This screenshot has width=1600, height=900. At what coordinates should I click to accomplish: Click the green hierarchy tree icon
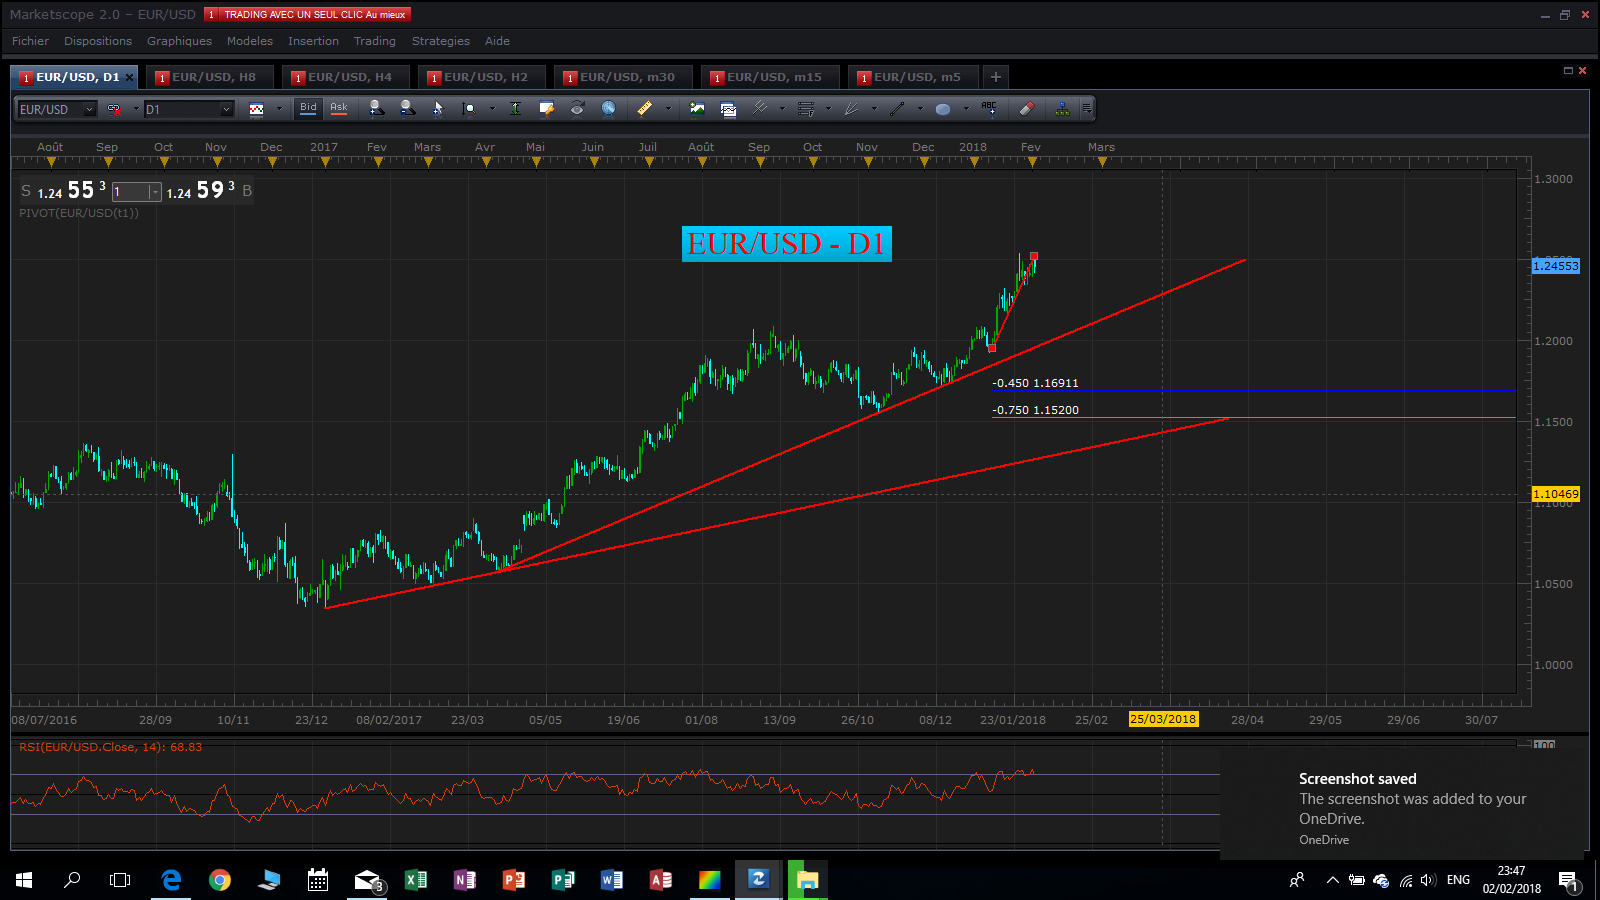pos(1062,108)
